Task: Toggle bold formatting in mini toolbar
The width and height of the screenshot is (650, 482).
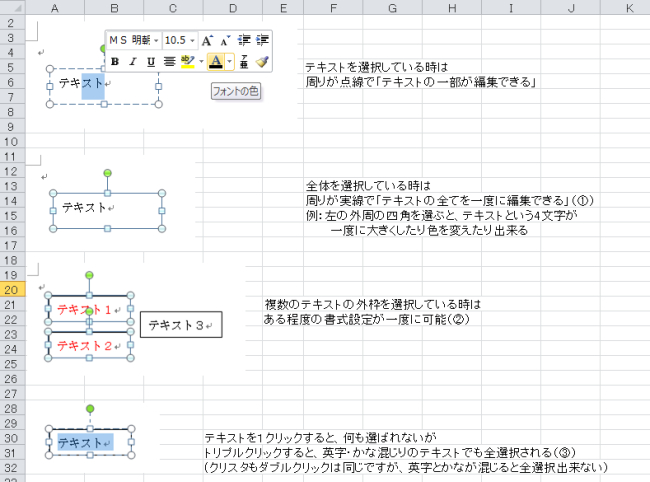Action: 115,62
